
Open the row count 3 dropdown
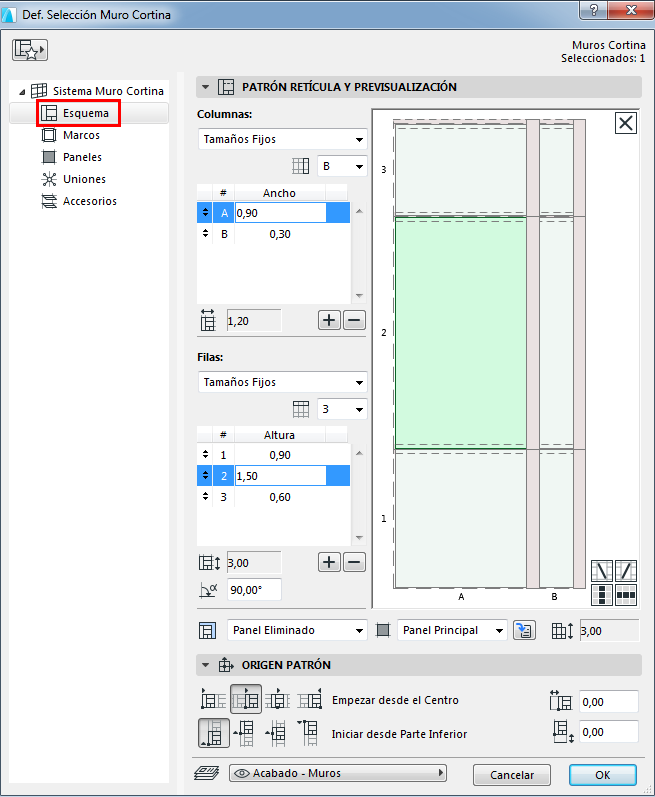pos(342,409)
